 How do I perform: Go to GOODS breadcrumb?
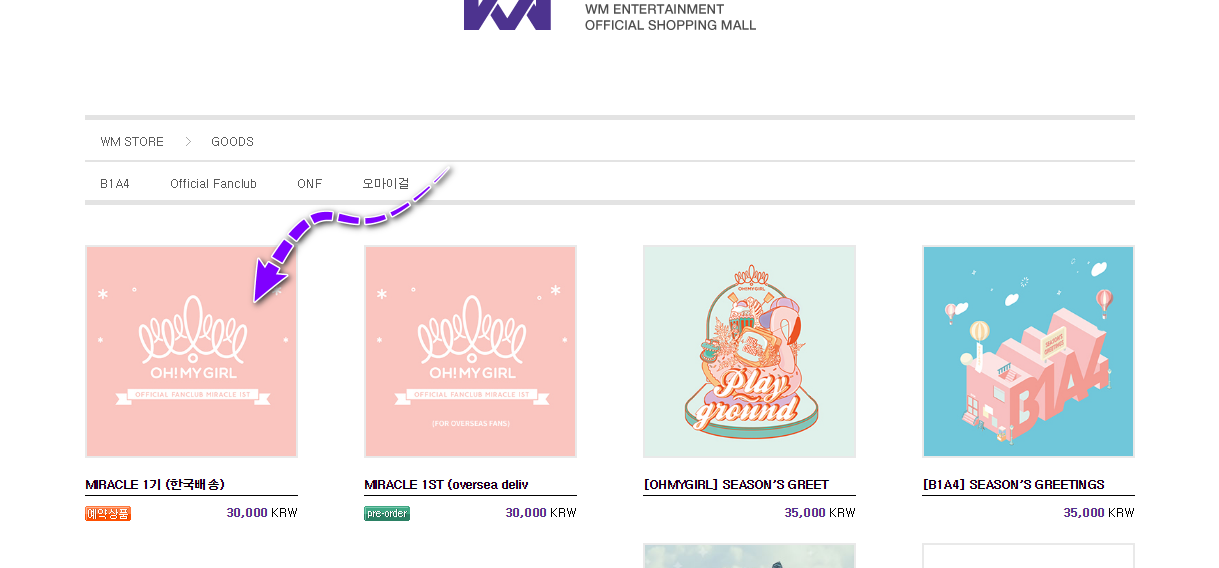click(232, 142)
